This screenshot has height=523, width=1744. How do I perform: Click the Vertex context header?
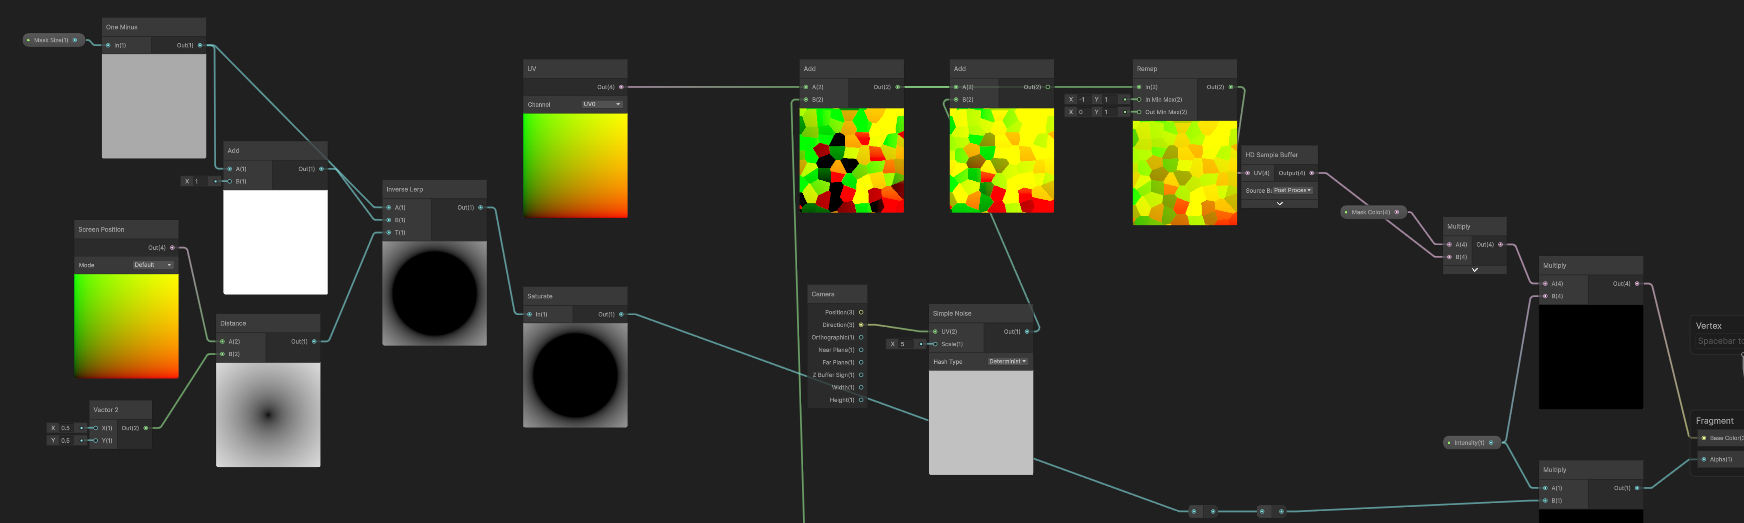tap(1709, 326)
